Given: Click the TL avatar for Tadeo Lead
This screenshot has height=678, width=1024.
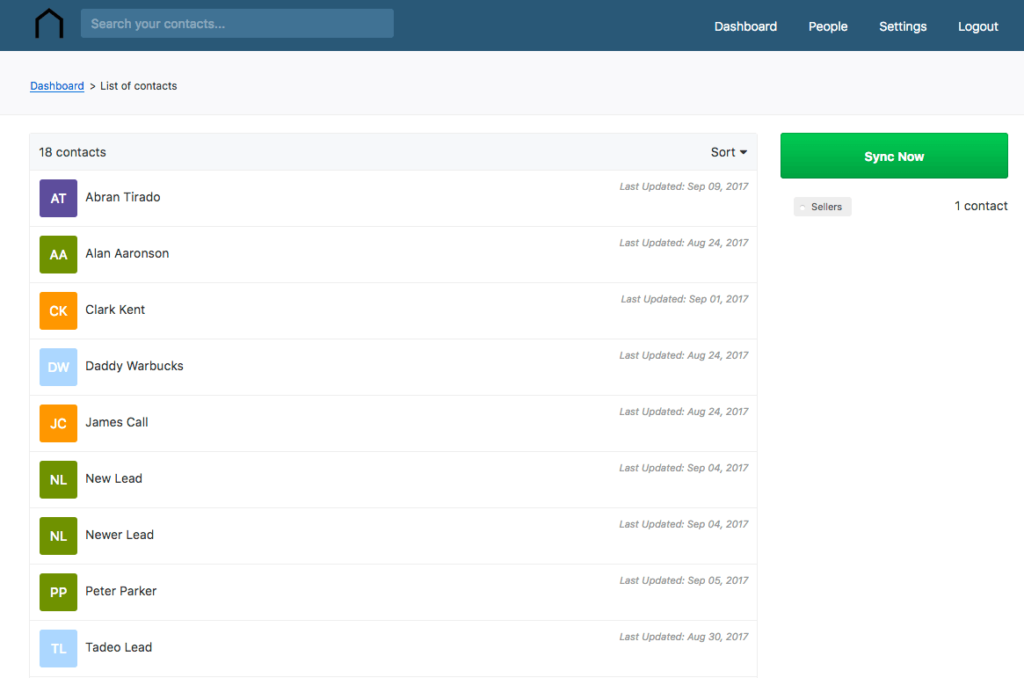Looking at the screenshot, I should click(58, 647).
